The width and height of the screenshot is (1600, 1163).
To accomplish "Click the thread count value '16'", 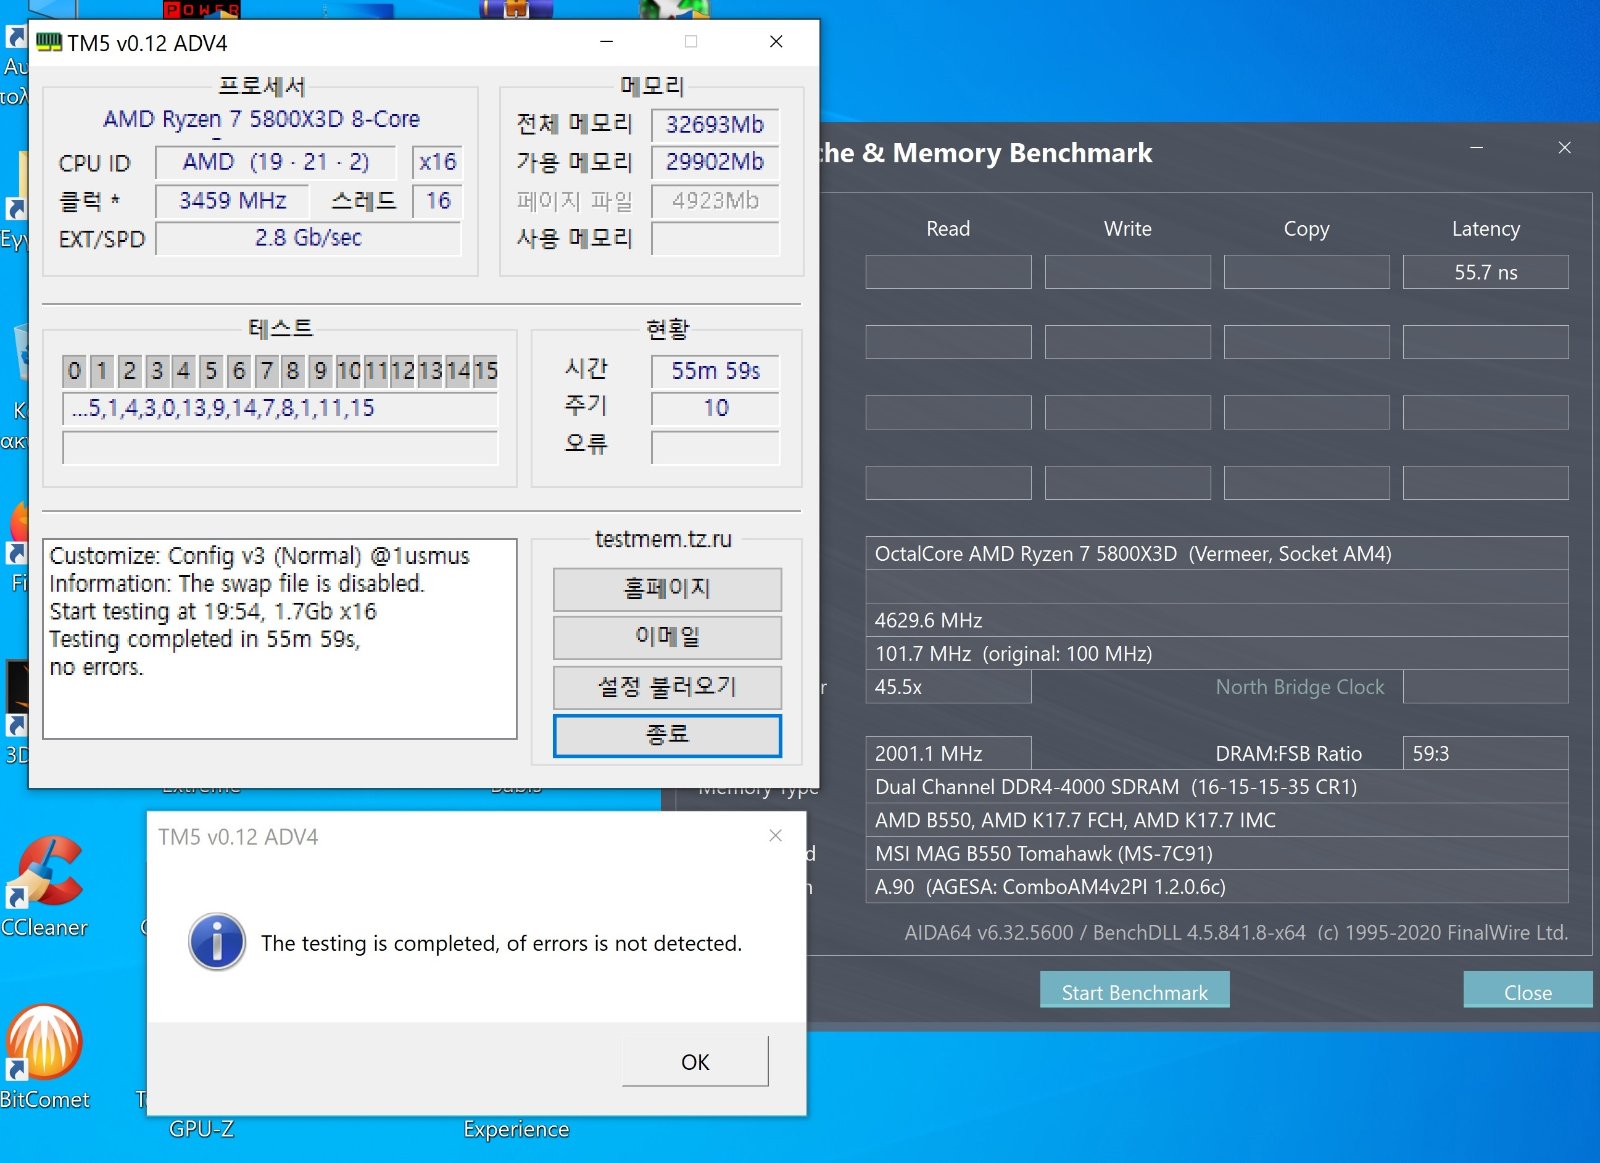I will (438, 201).
